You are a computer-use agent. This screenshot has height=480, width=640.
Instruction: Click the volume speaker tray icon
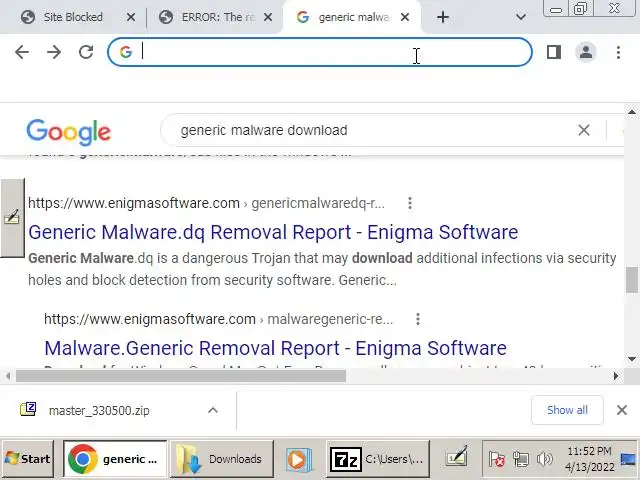[544, 460]
